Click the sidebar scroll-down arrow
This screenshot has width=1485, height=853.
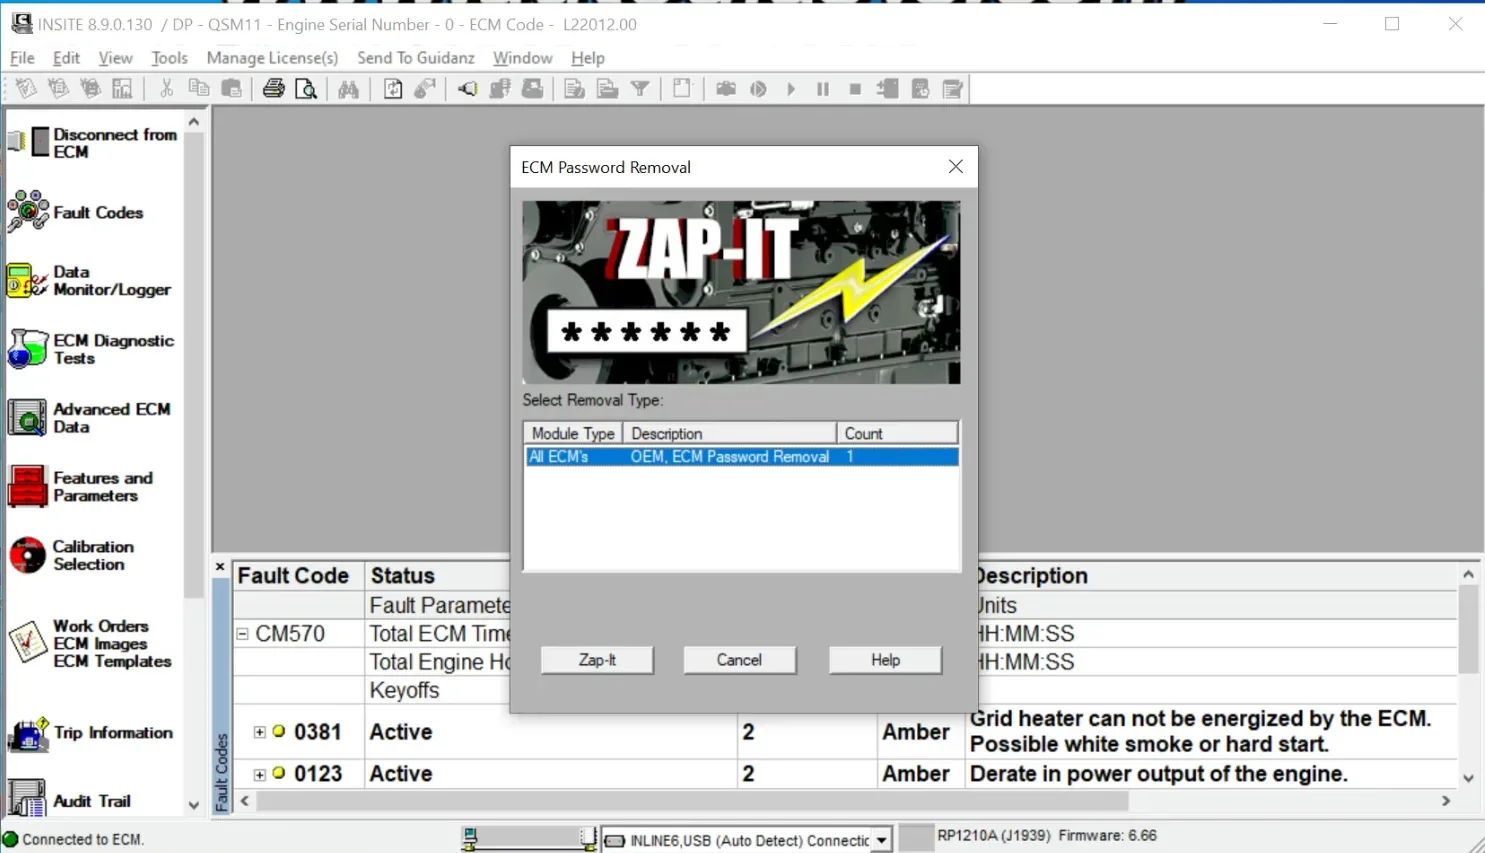pyautogui.click(x=194, y=805)
